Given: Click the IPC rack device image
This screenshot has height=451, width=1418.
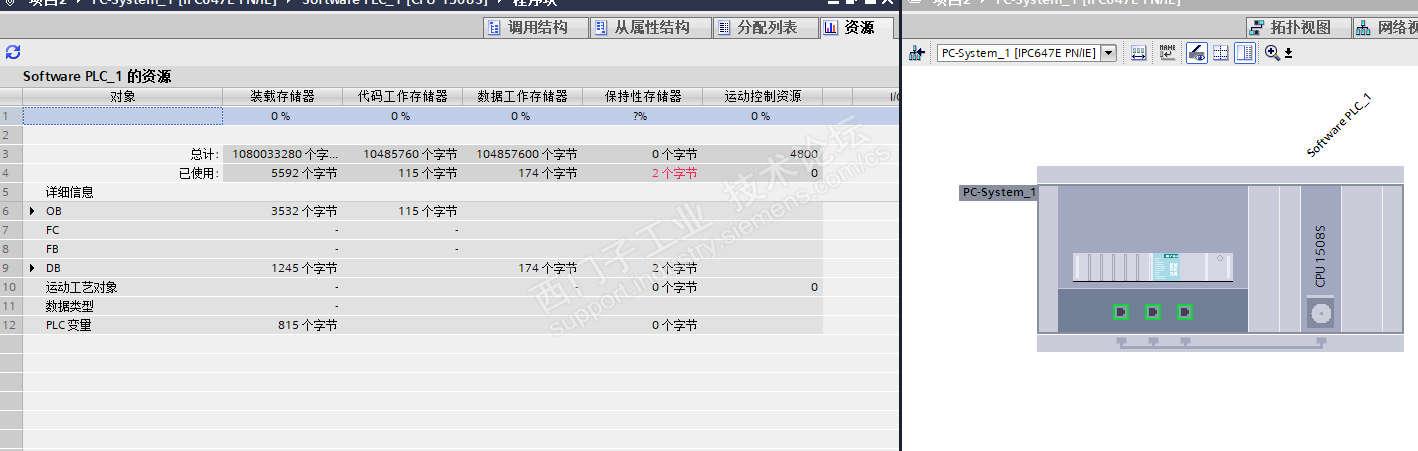Looking at the screenshot, I should pyautogui.click(x=1153, y=266).
